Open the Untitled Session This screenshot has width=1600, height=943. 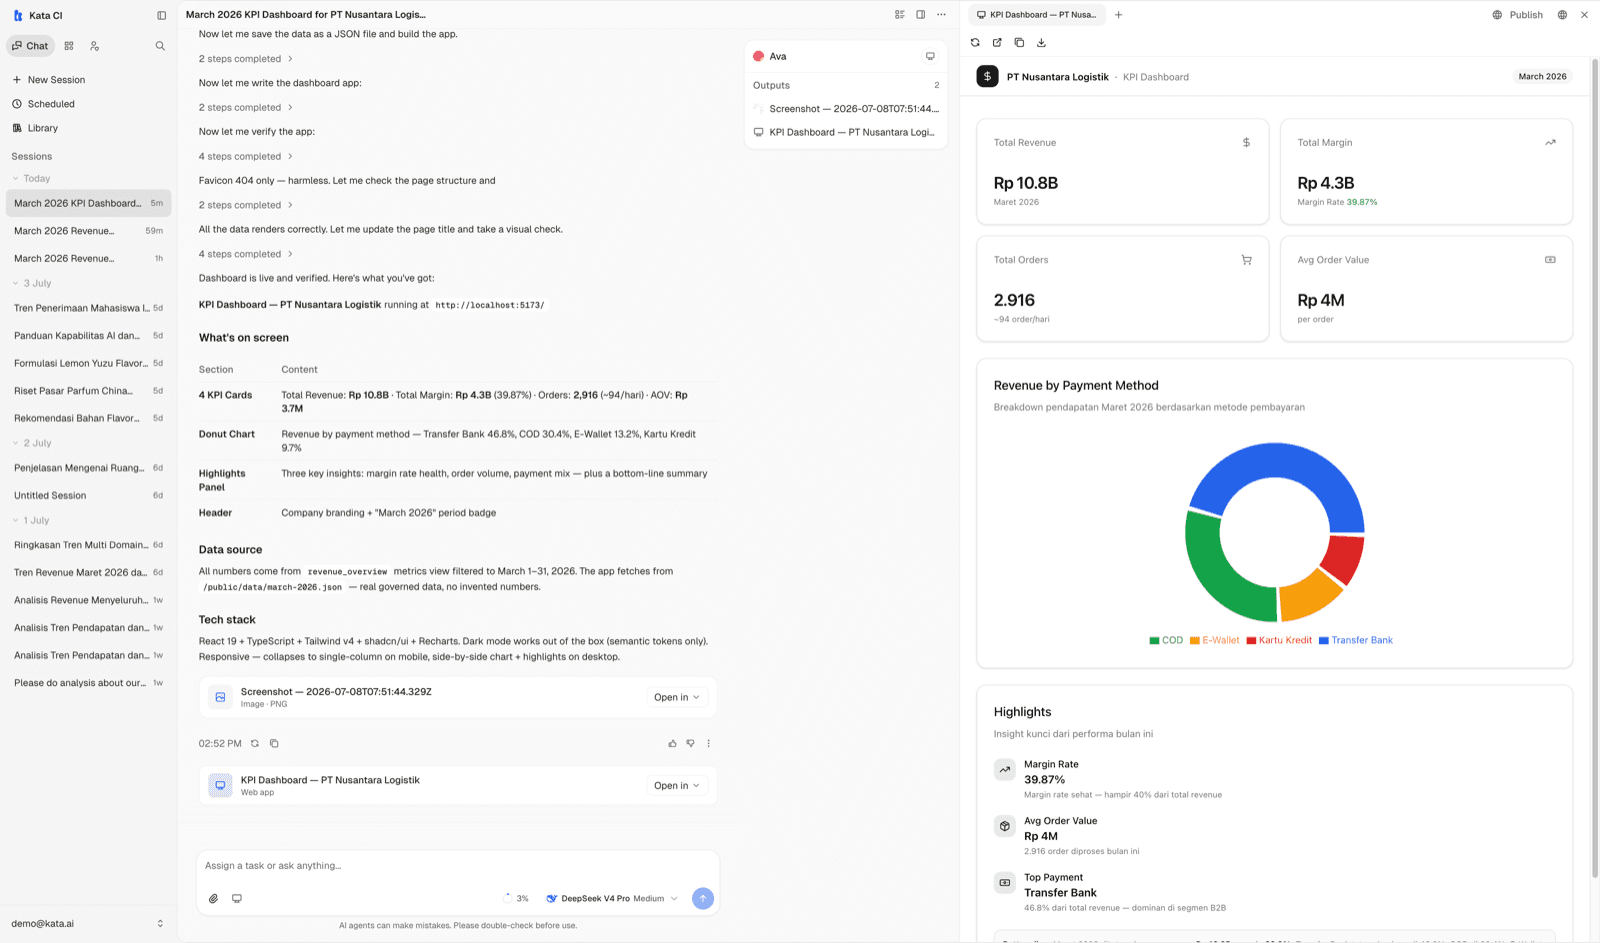point(88,495)
